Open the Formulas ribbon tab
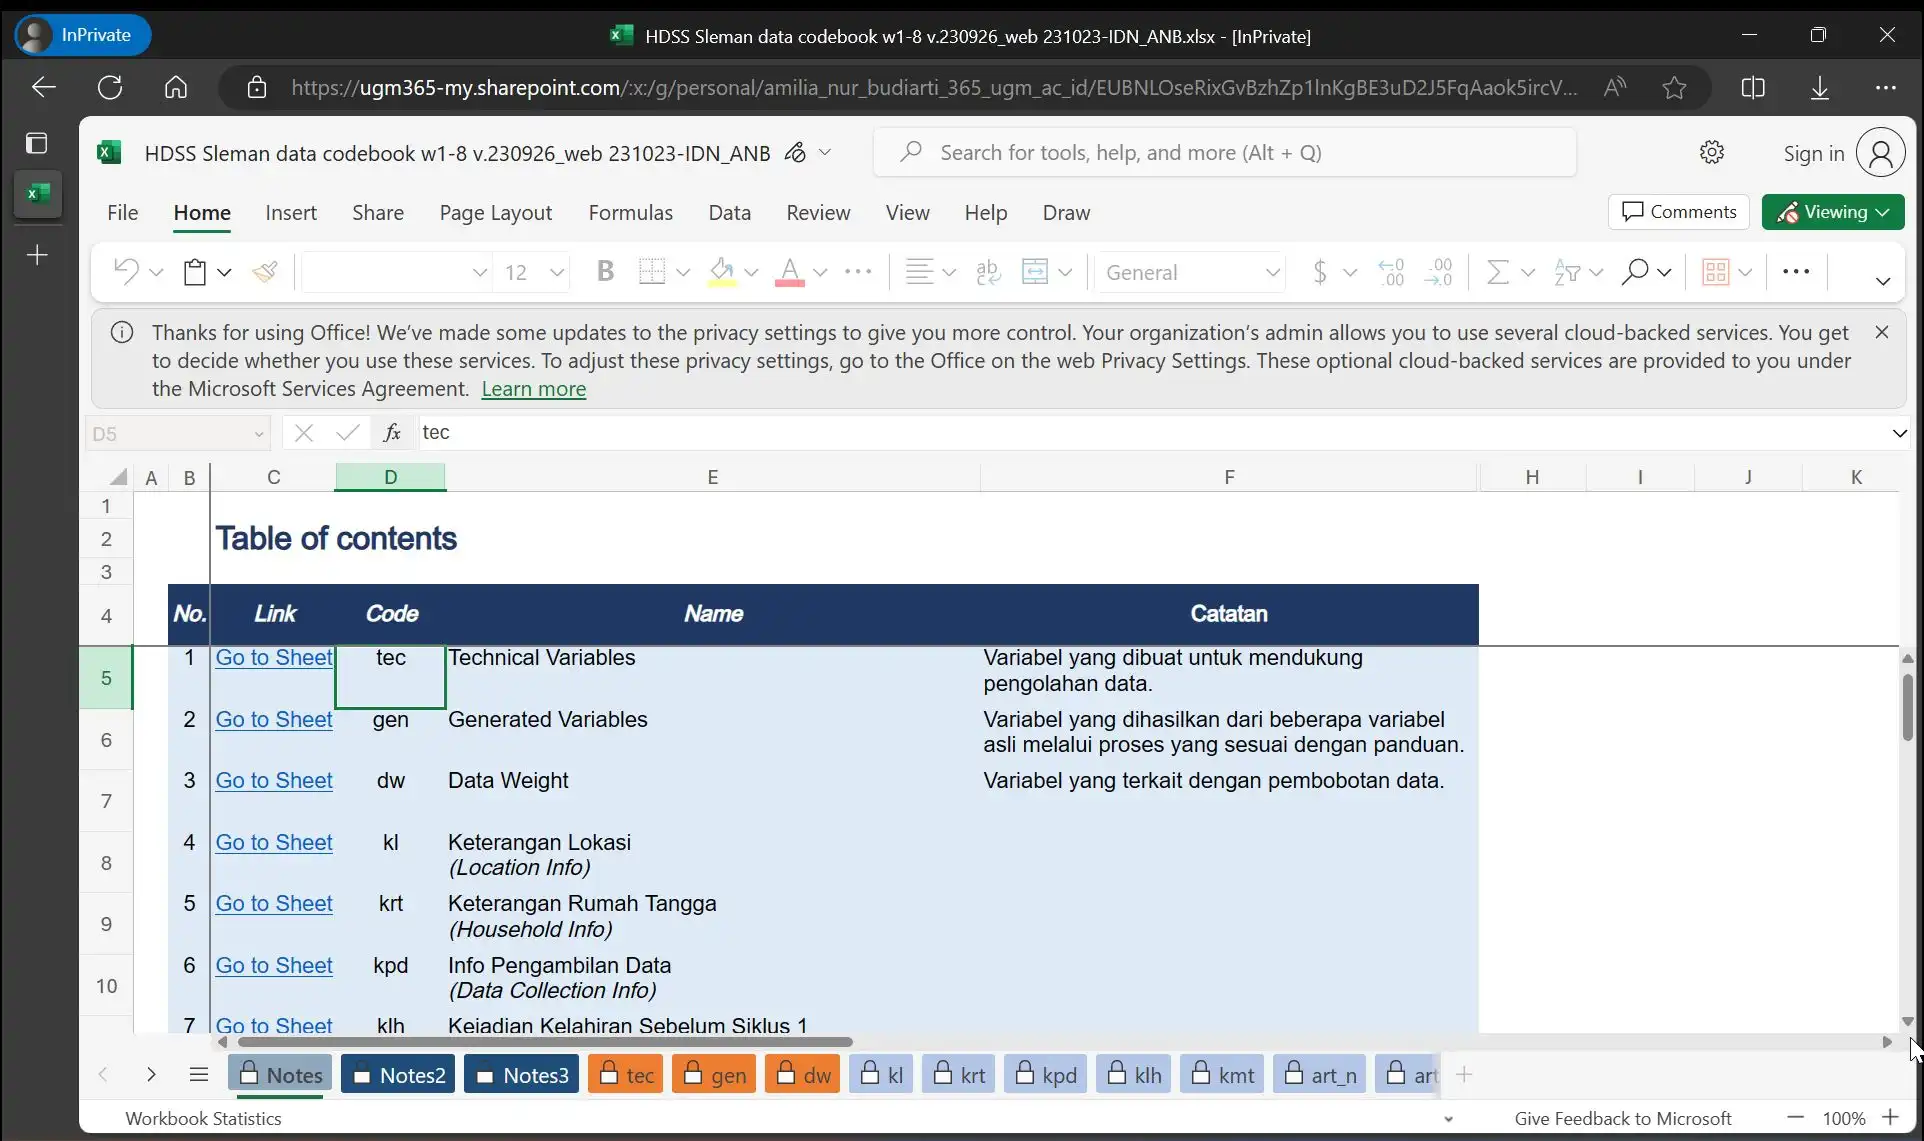This screenshot has height=1141, width=1924. (x=630, y=213)
